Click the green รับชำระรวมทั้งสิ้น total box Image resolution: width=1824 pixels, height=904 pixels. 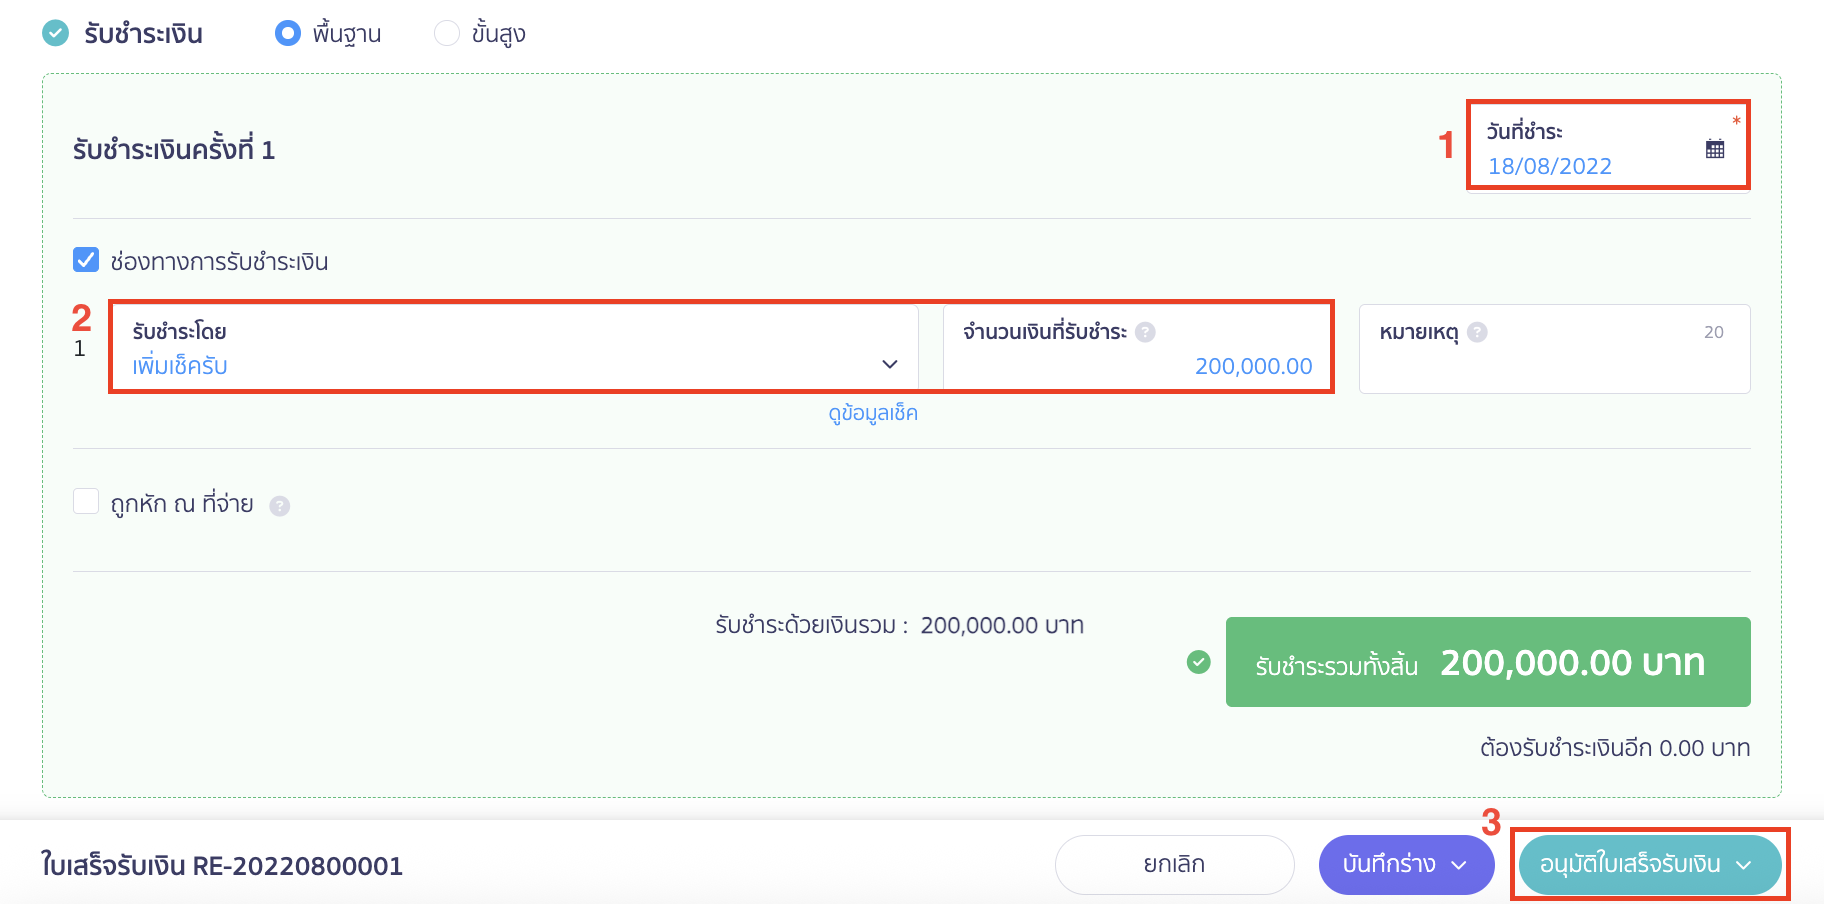1487,662
